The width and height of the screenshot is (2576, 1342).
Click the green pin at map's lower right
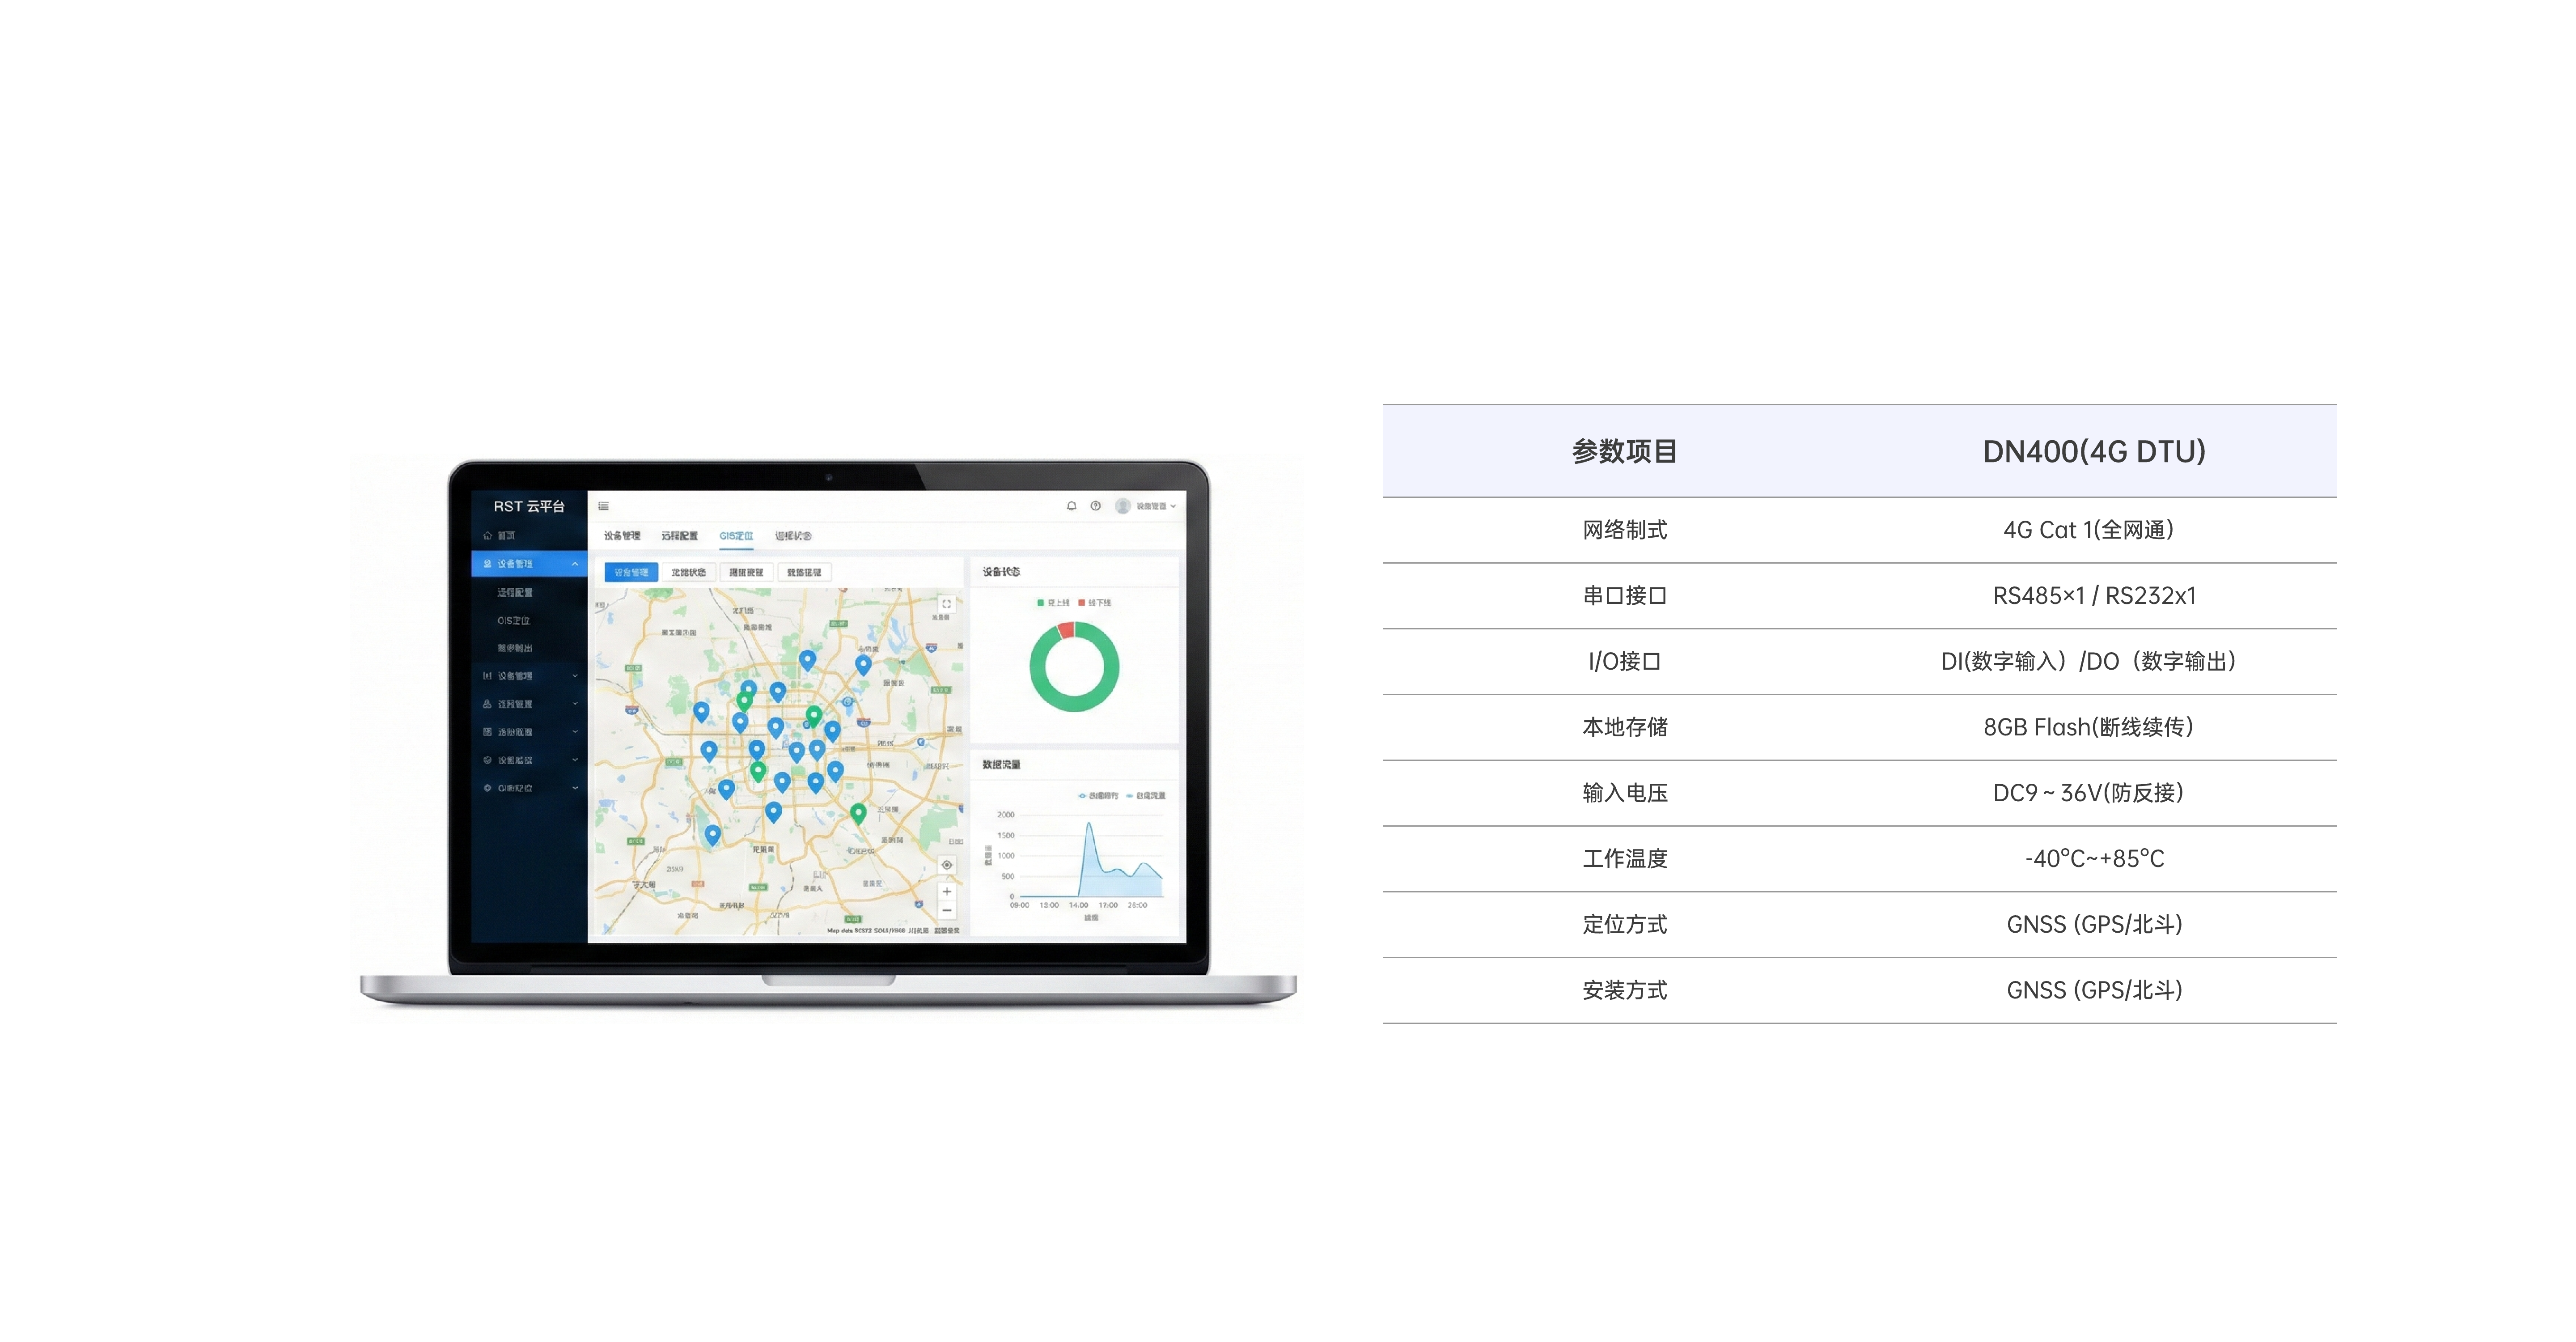(x=858, y=814)
